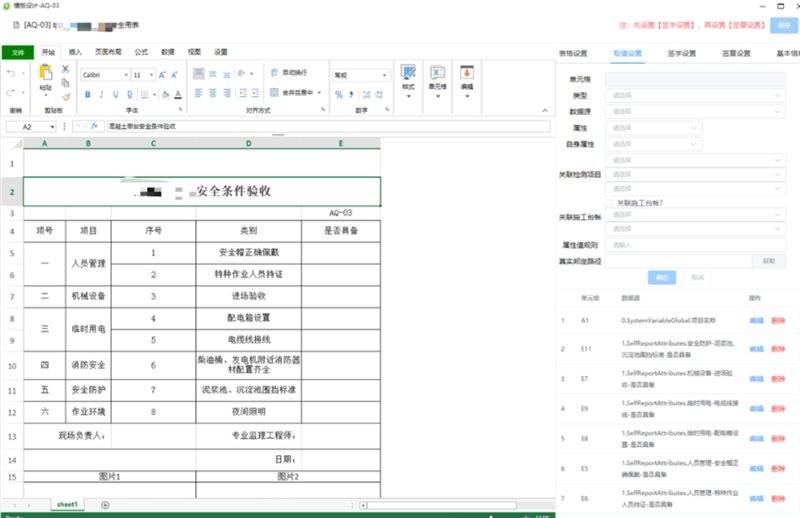Click the percent style icon
The image size is (800, 518).
click(339, 94)
